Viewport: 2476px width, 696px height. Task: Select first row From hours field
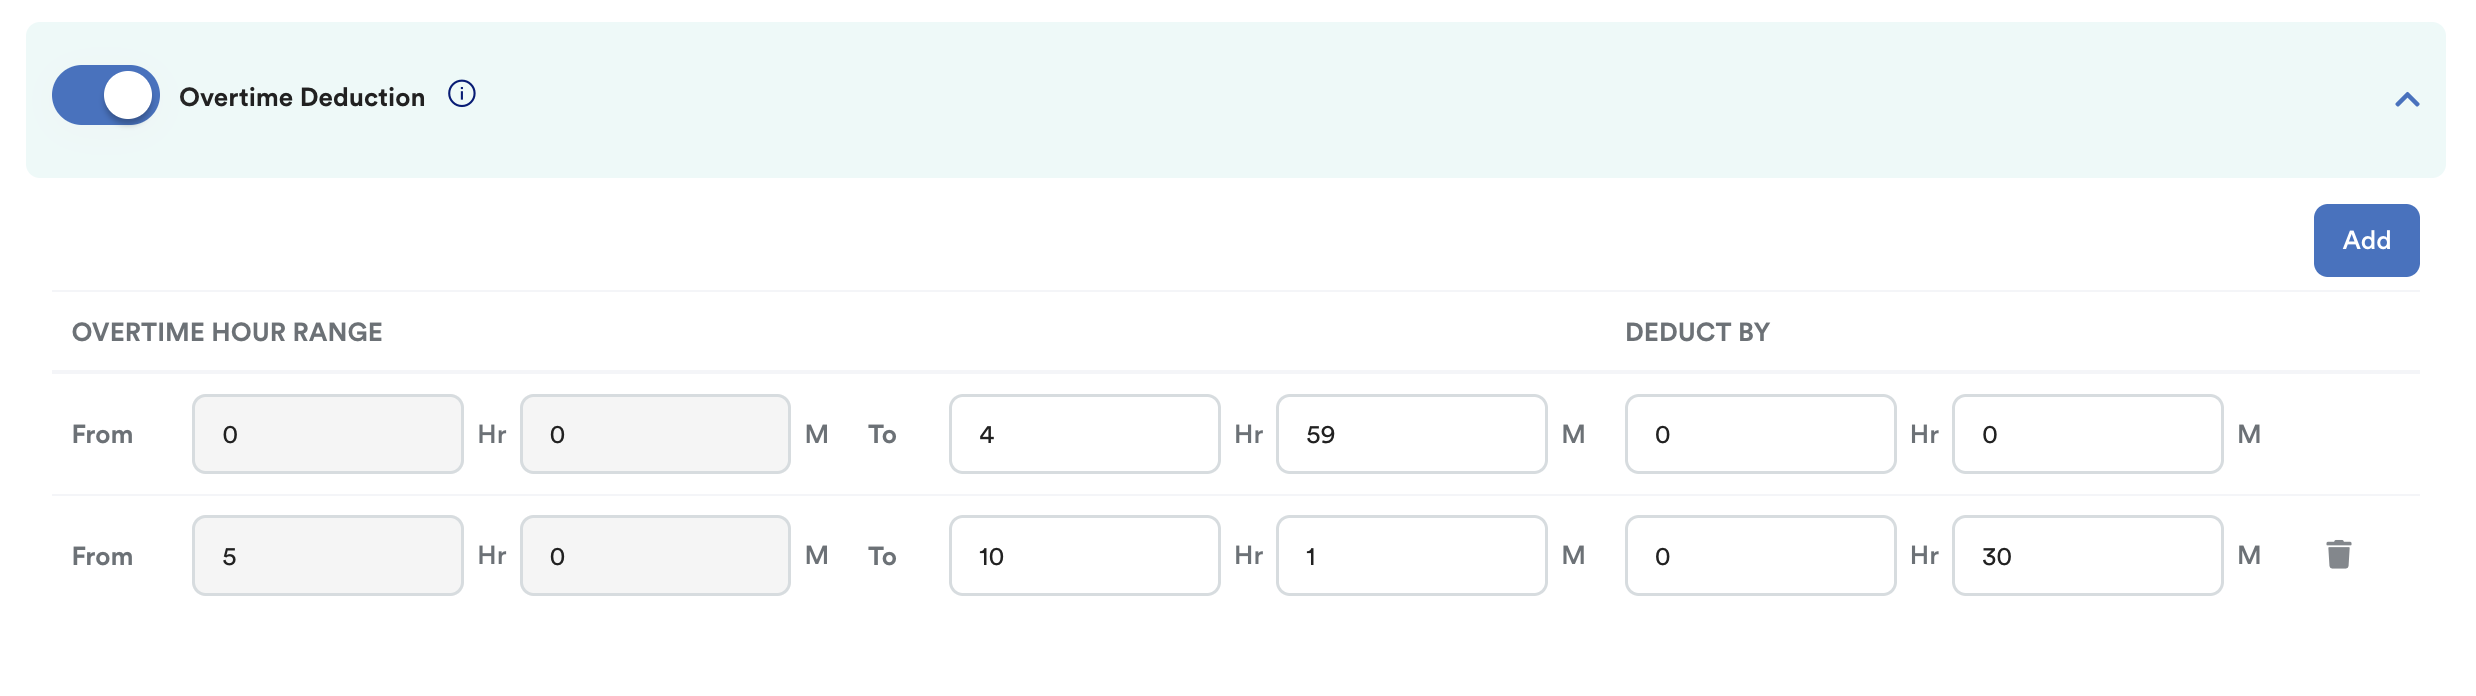point(328,434)
